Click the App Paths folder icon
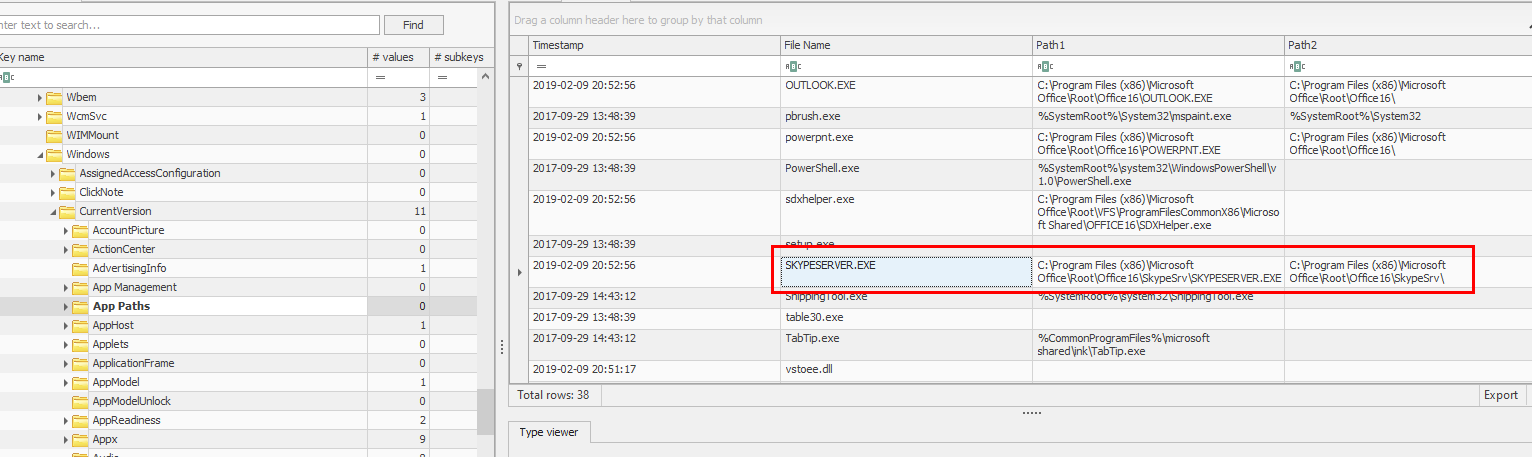The image size is (1532, 457). point(80,306)
